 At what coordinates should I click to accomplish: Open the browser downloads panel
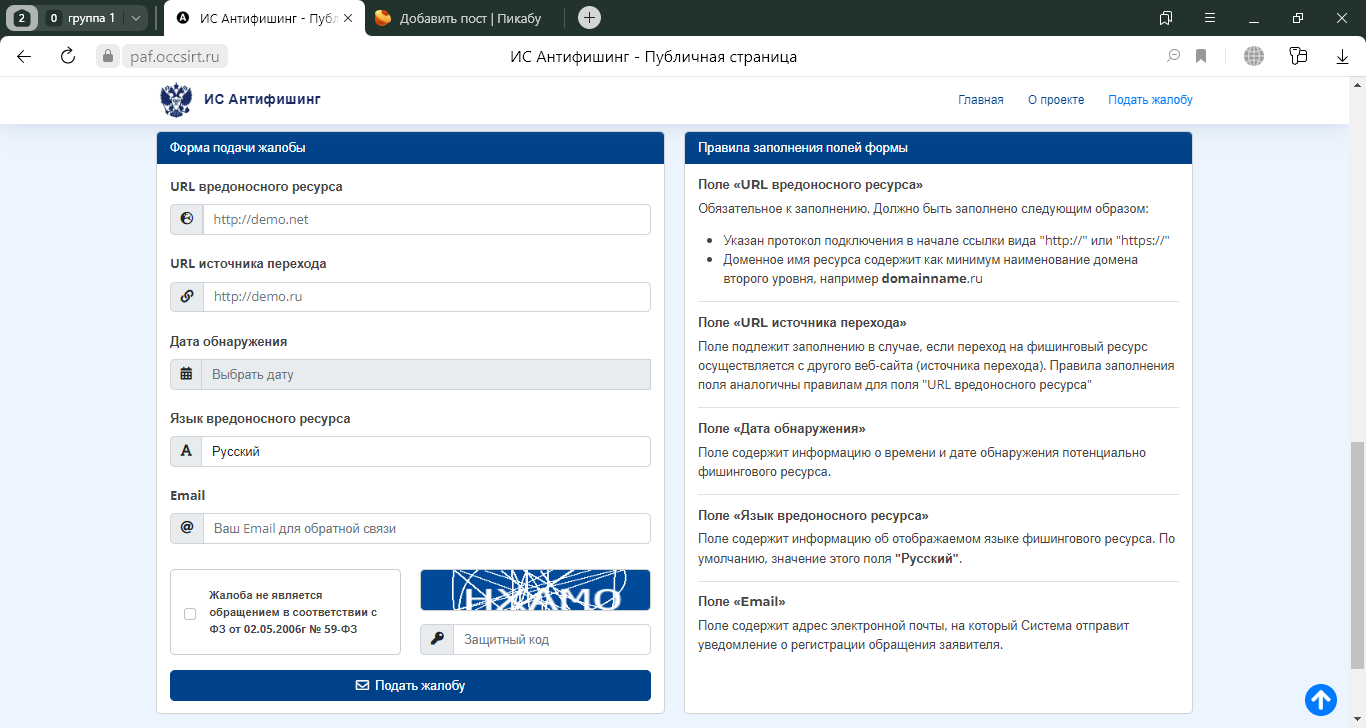(1343, 57)
